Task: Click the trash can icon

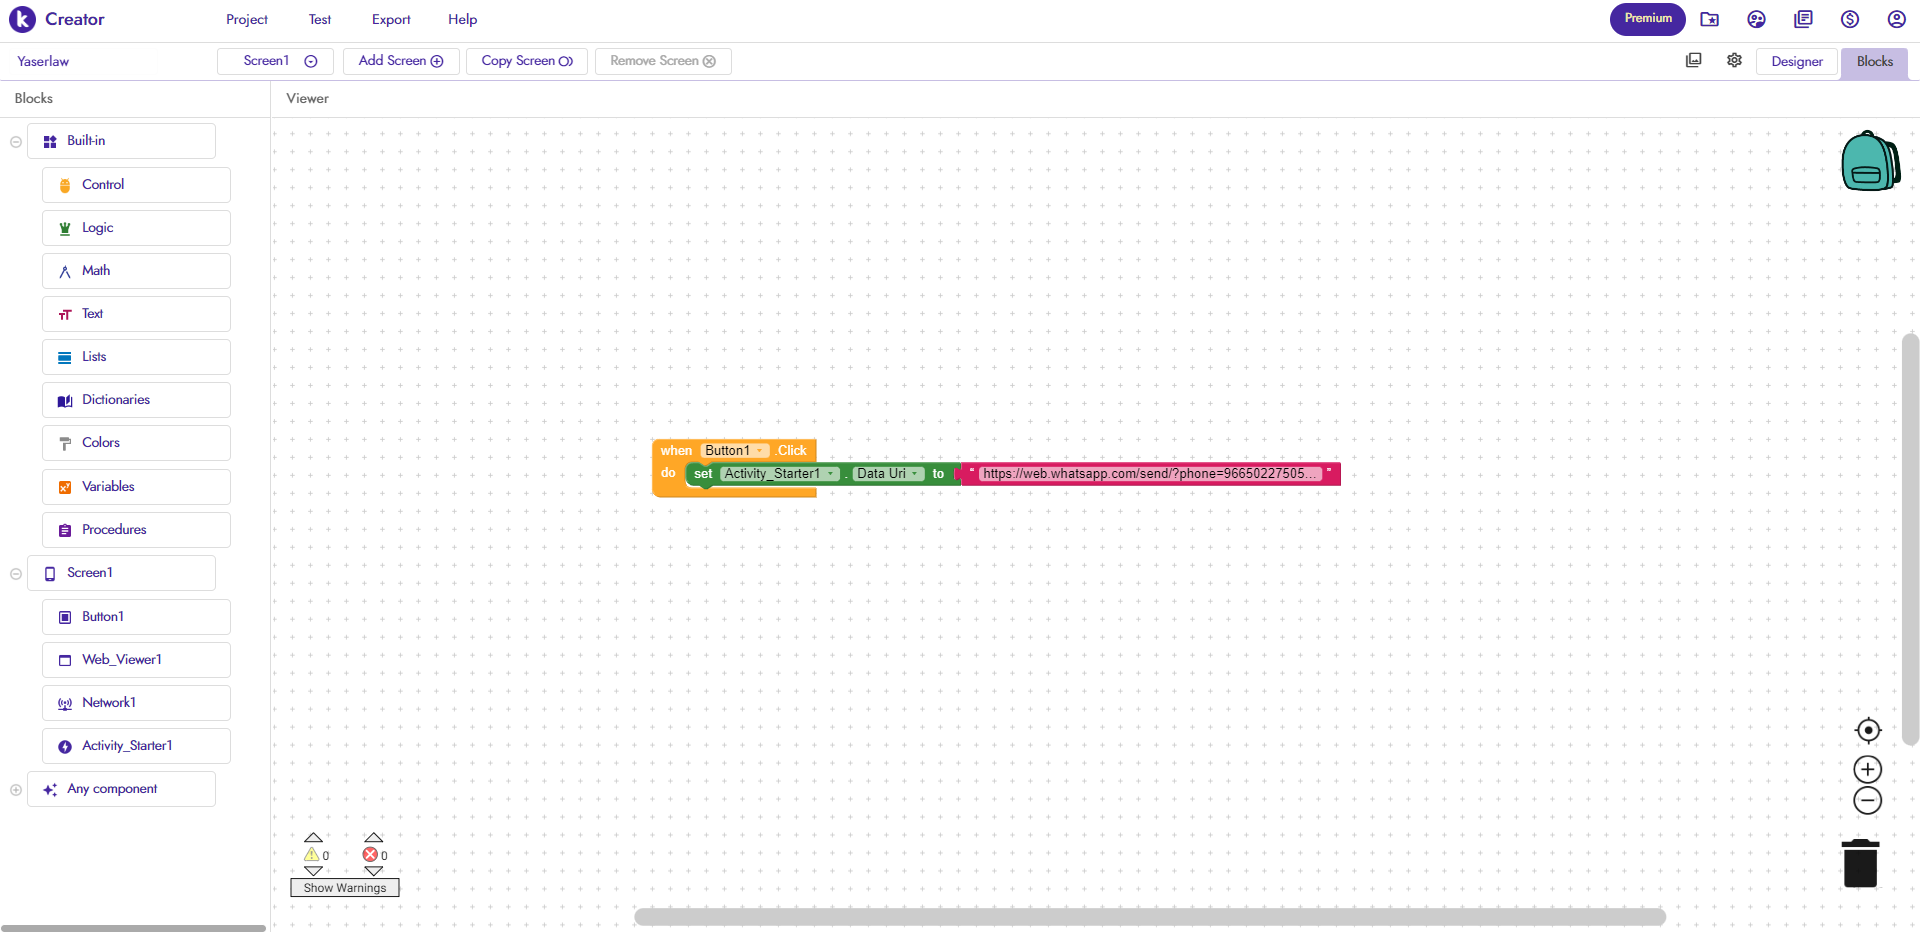Action: [x=1860, y=863]
